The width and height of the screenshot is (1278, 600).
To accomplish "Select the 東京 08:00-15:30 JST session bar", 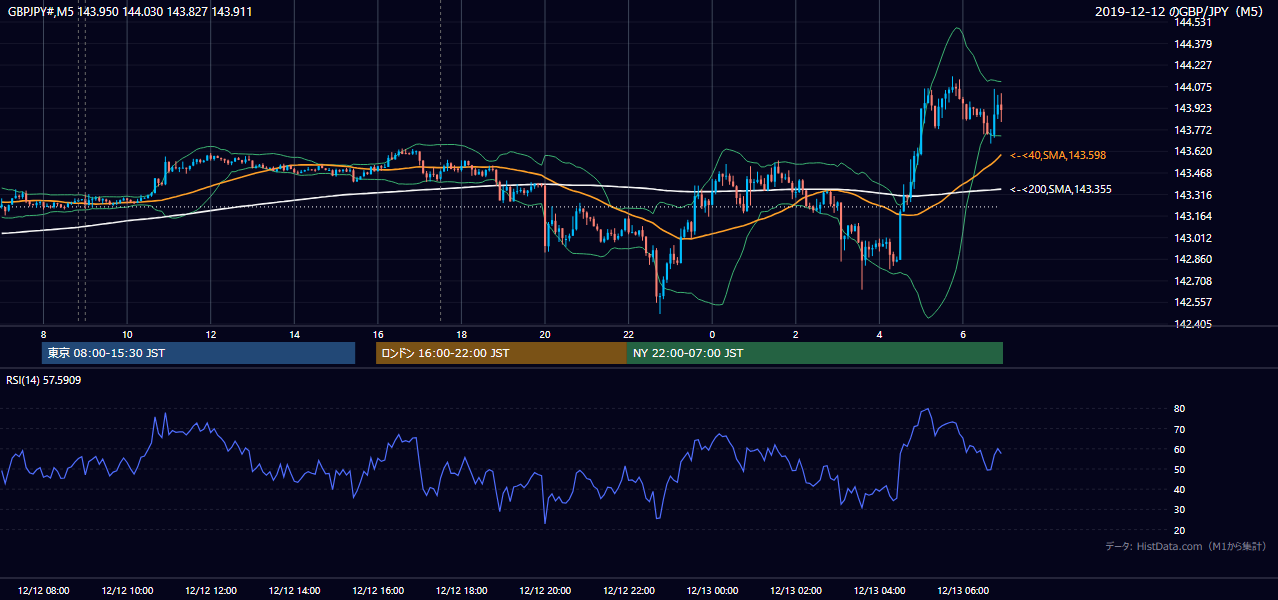I will [198, 353].
